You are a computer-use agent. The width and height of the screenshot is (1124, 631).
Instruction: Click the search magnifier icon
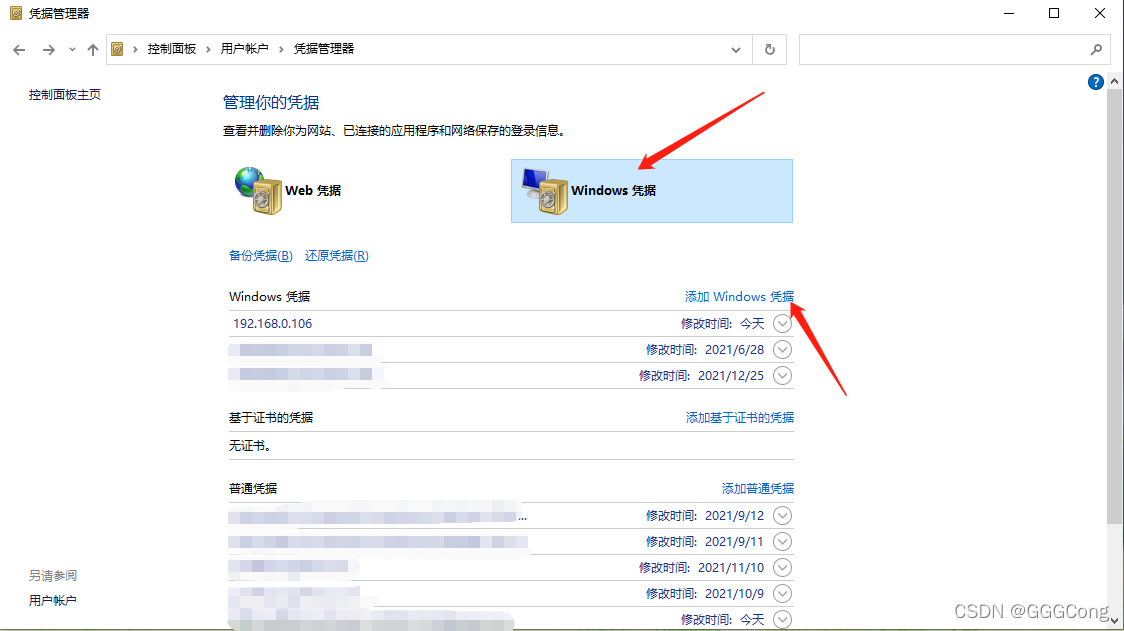tap(1096, 49)
